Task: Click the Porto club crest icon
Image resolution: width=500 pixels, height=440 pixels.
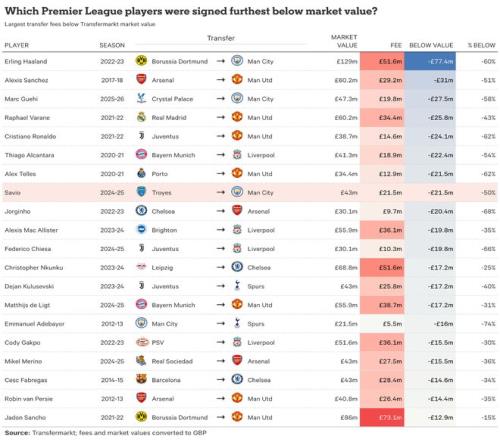Action: [141, 173]
